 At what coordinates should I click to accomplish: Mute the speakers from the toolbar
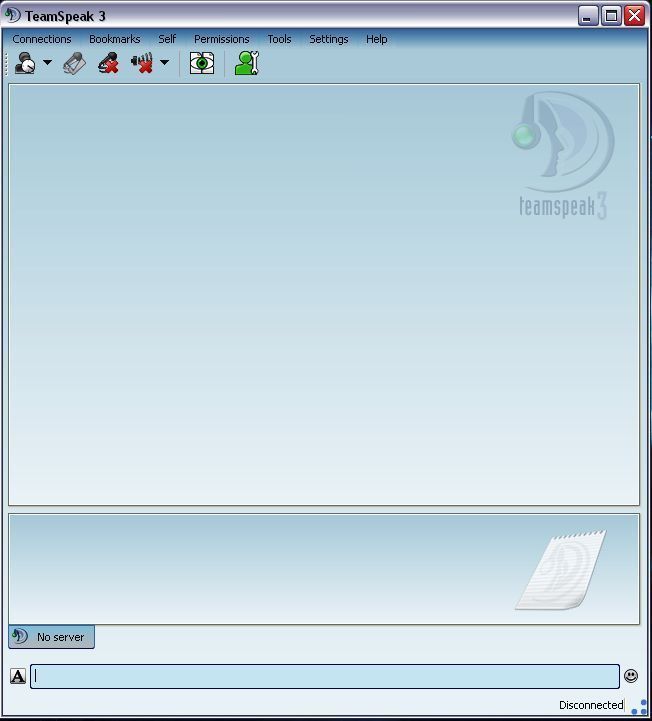point(142,64)
